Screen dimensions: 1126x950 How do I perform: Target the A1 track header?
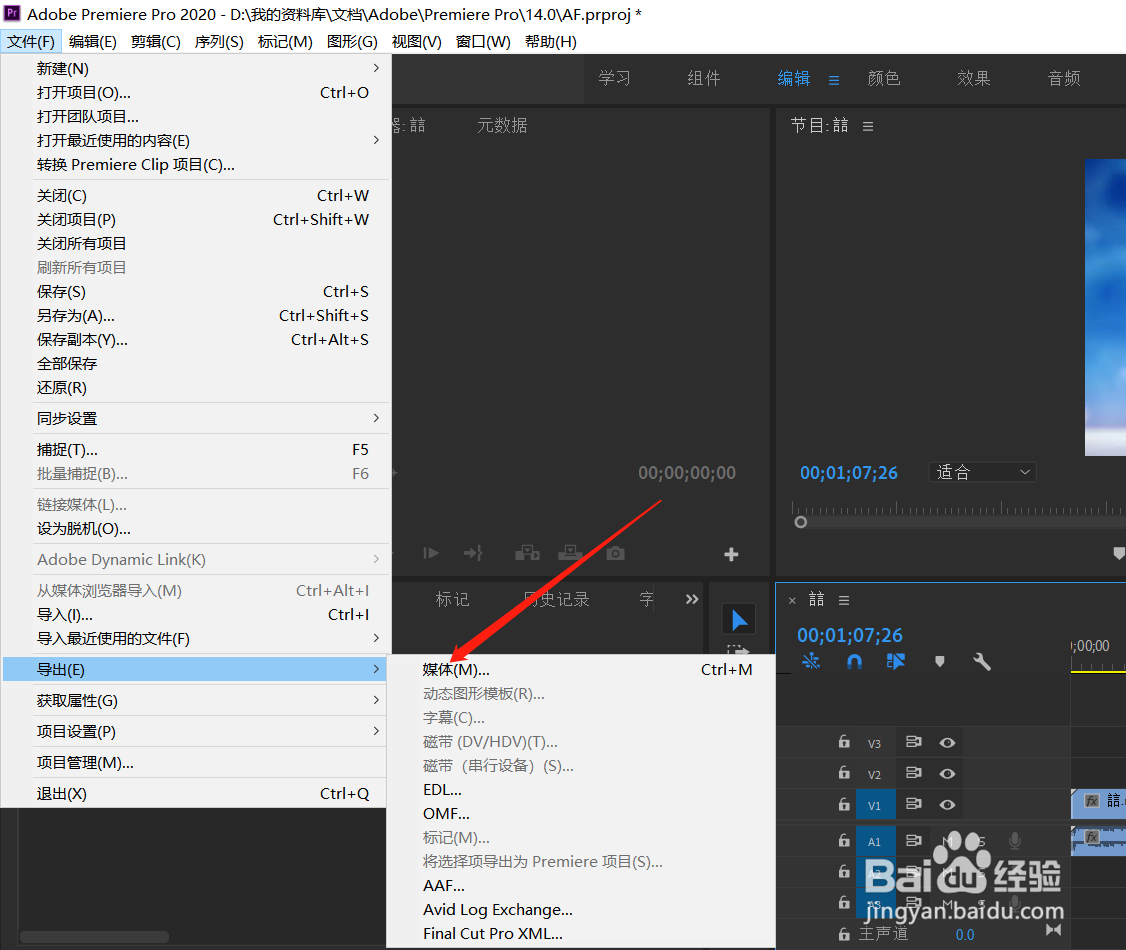[x=874, y=842]
